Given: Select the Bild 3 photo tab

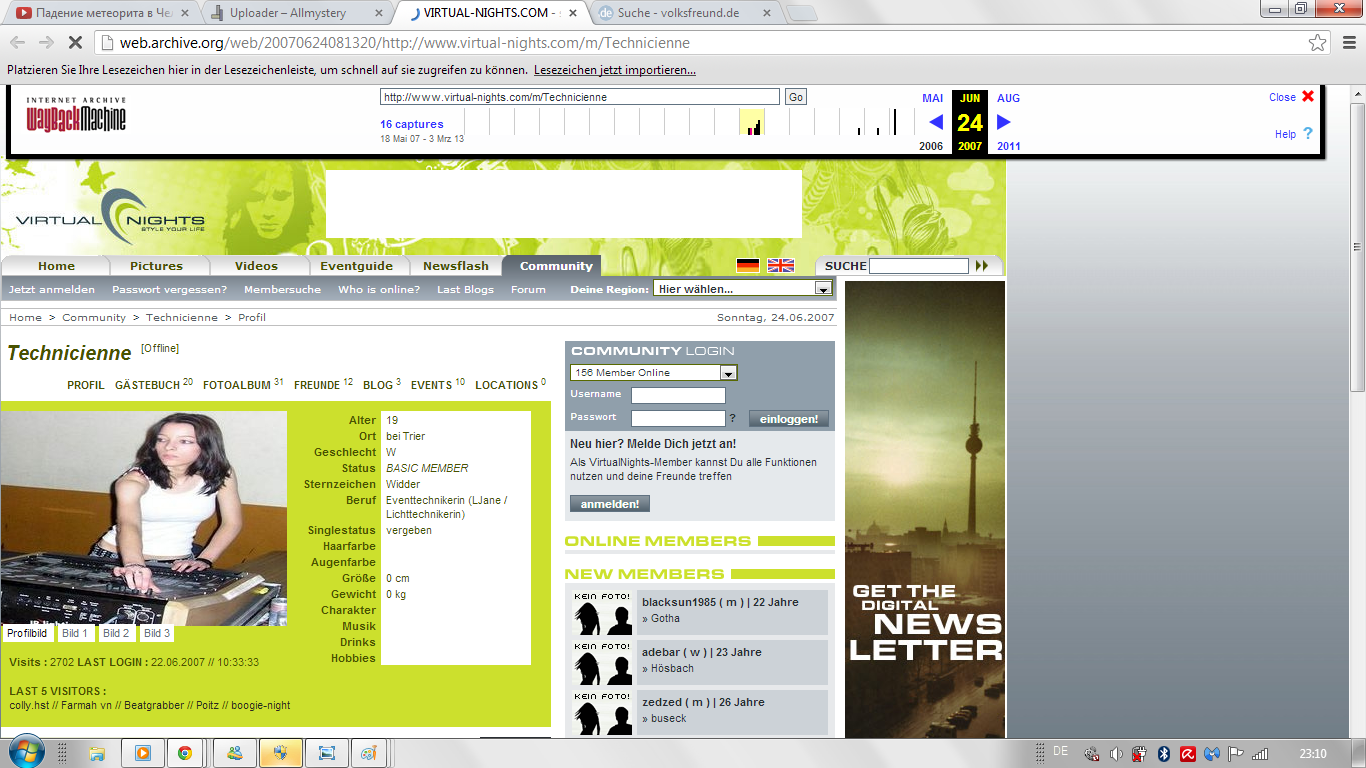Looking at the screenshot, I should tap(157, 633).
